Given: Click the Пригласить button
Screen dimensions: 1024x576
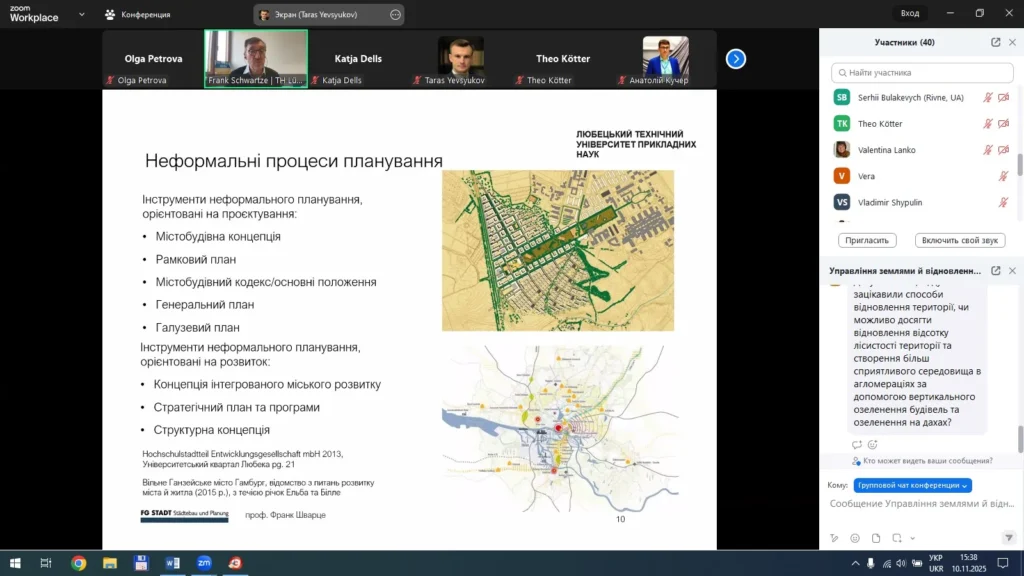Looking at the screenshot, I should pos(867,240).
